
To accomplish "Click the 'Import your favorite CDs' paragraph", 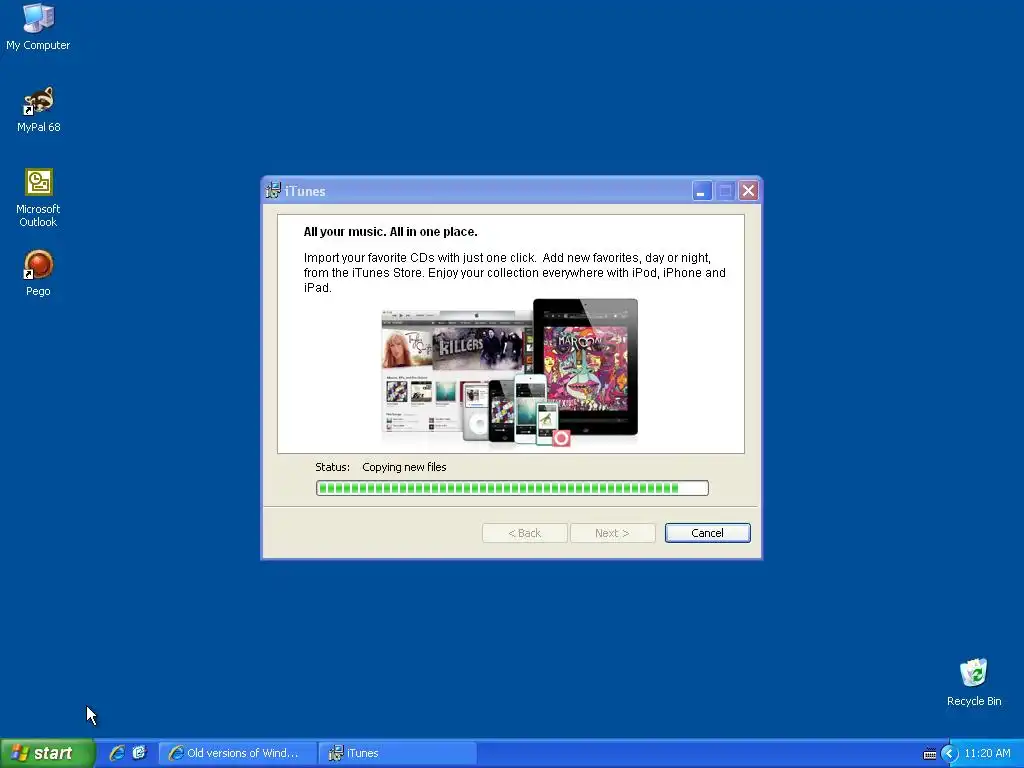I will 515,272.
